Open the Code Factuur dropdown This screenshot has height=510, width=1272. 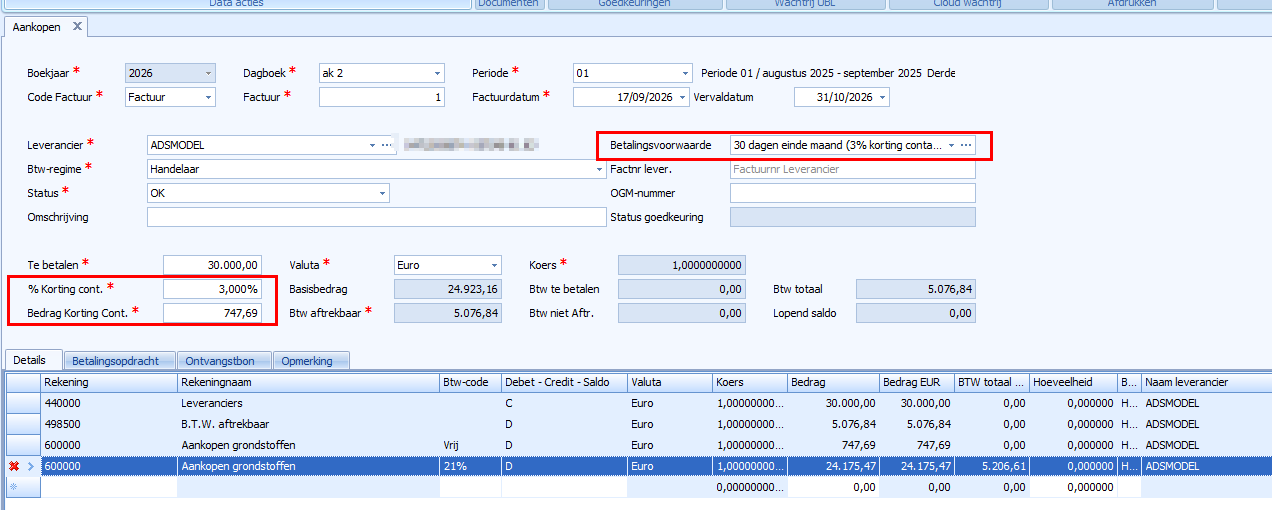[x=208, y=97]
